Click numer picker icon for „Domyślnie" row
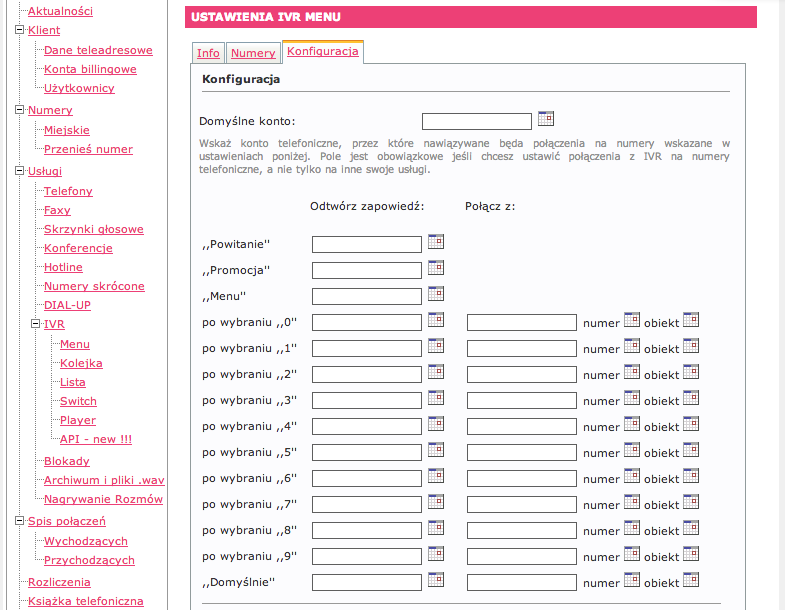Image resolution: width=785 pixels, height=610 pixels. coord(632,580)
